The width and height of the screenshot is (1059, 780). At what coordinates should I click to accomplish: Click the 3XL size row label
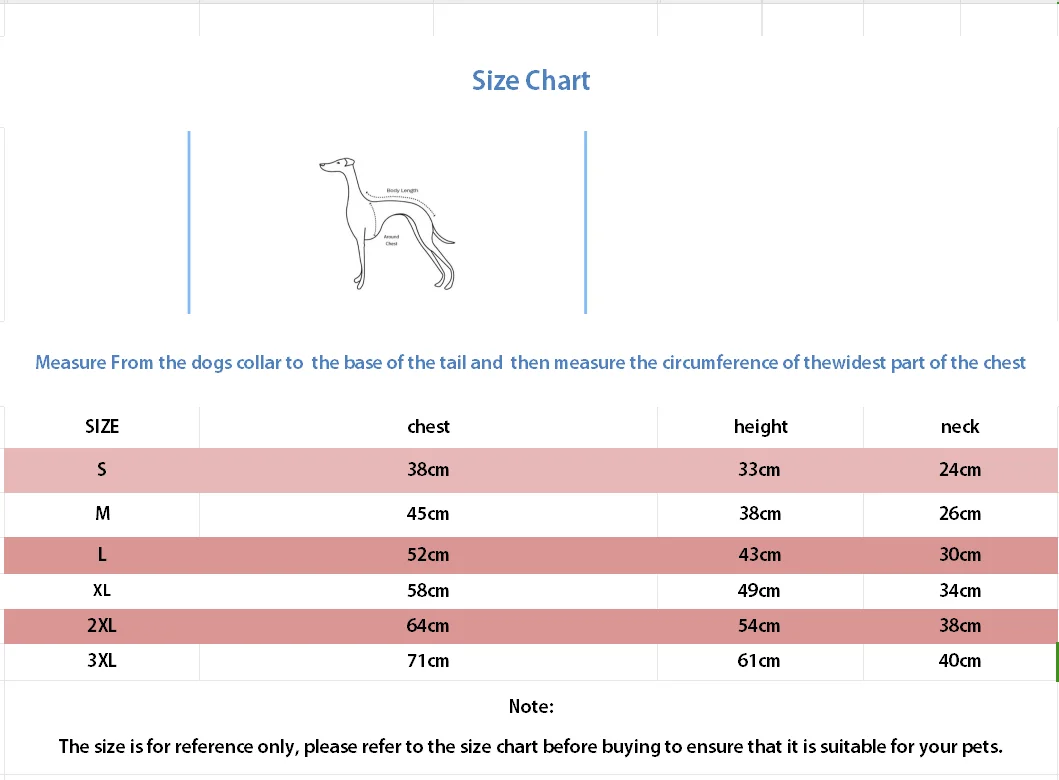pos(102,661)
